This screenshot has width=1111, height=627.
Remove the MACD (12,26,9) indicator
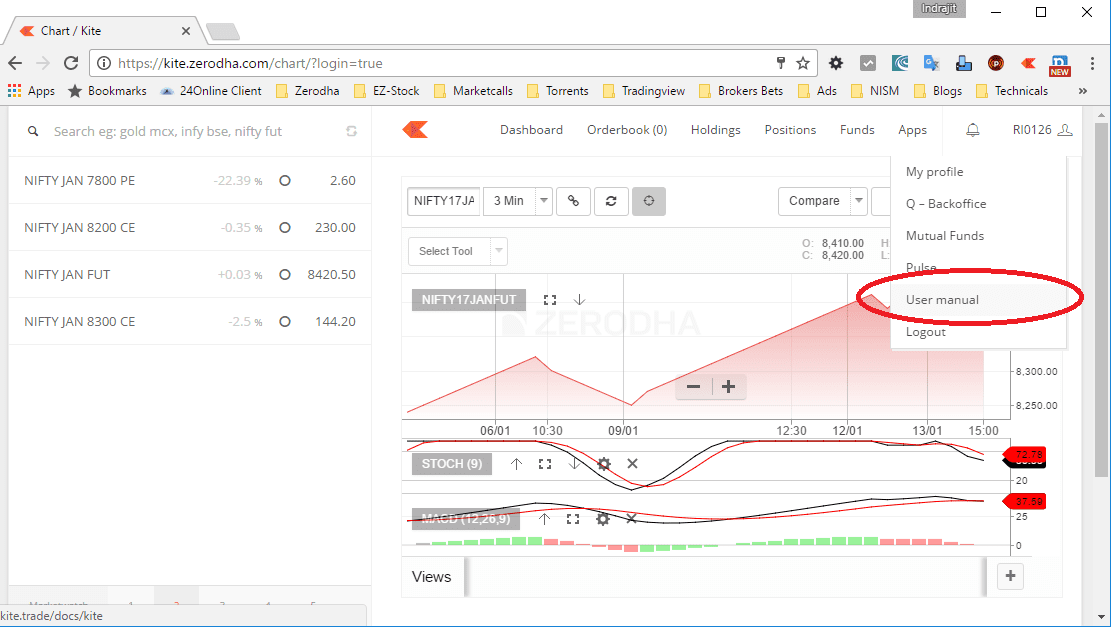point(631,519)
